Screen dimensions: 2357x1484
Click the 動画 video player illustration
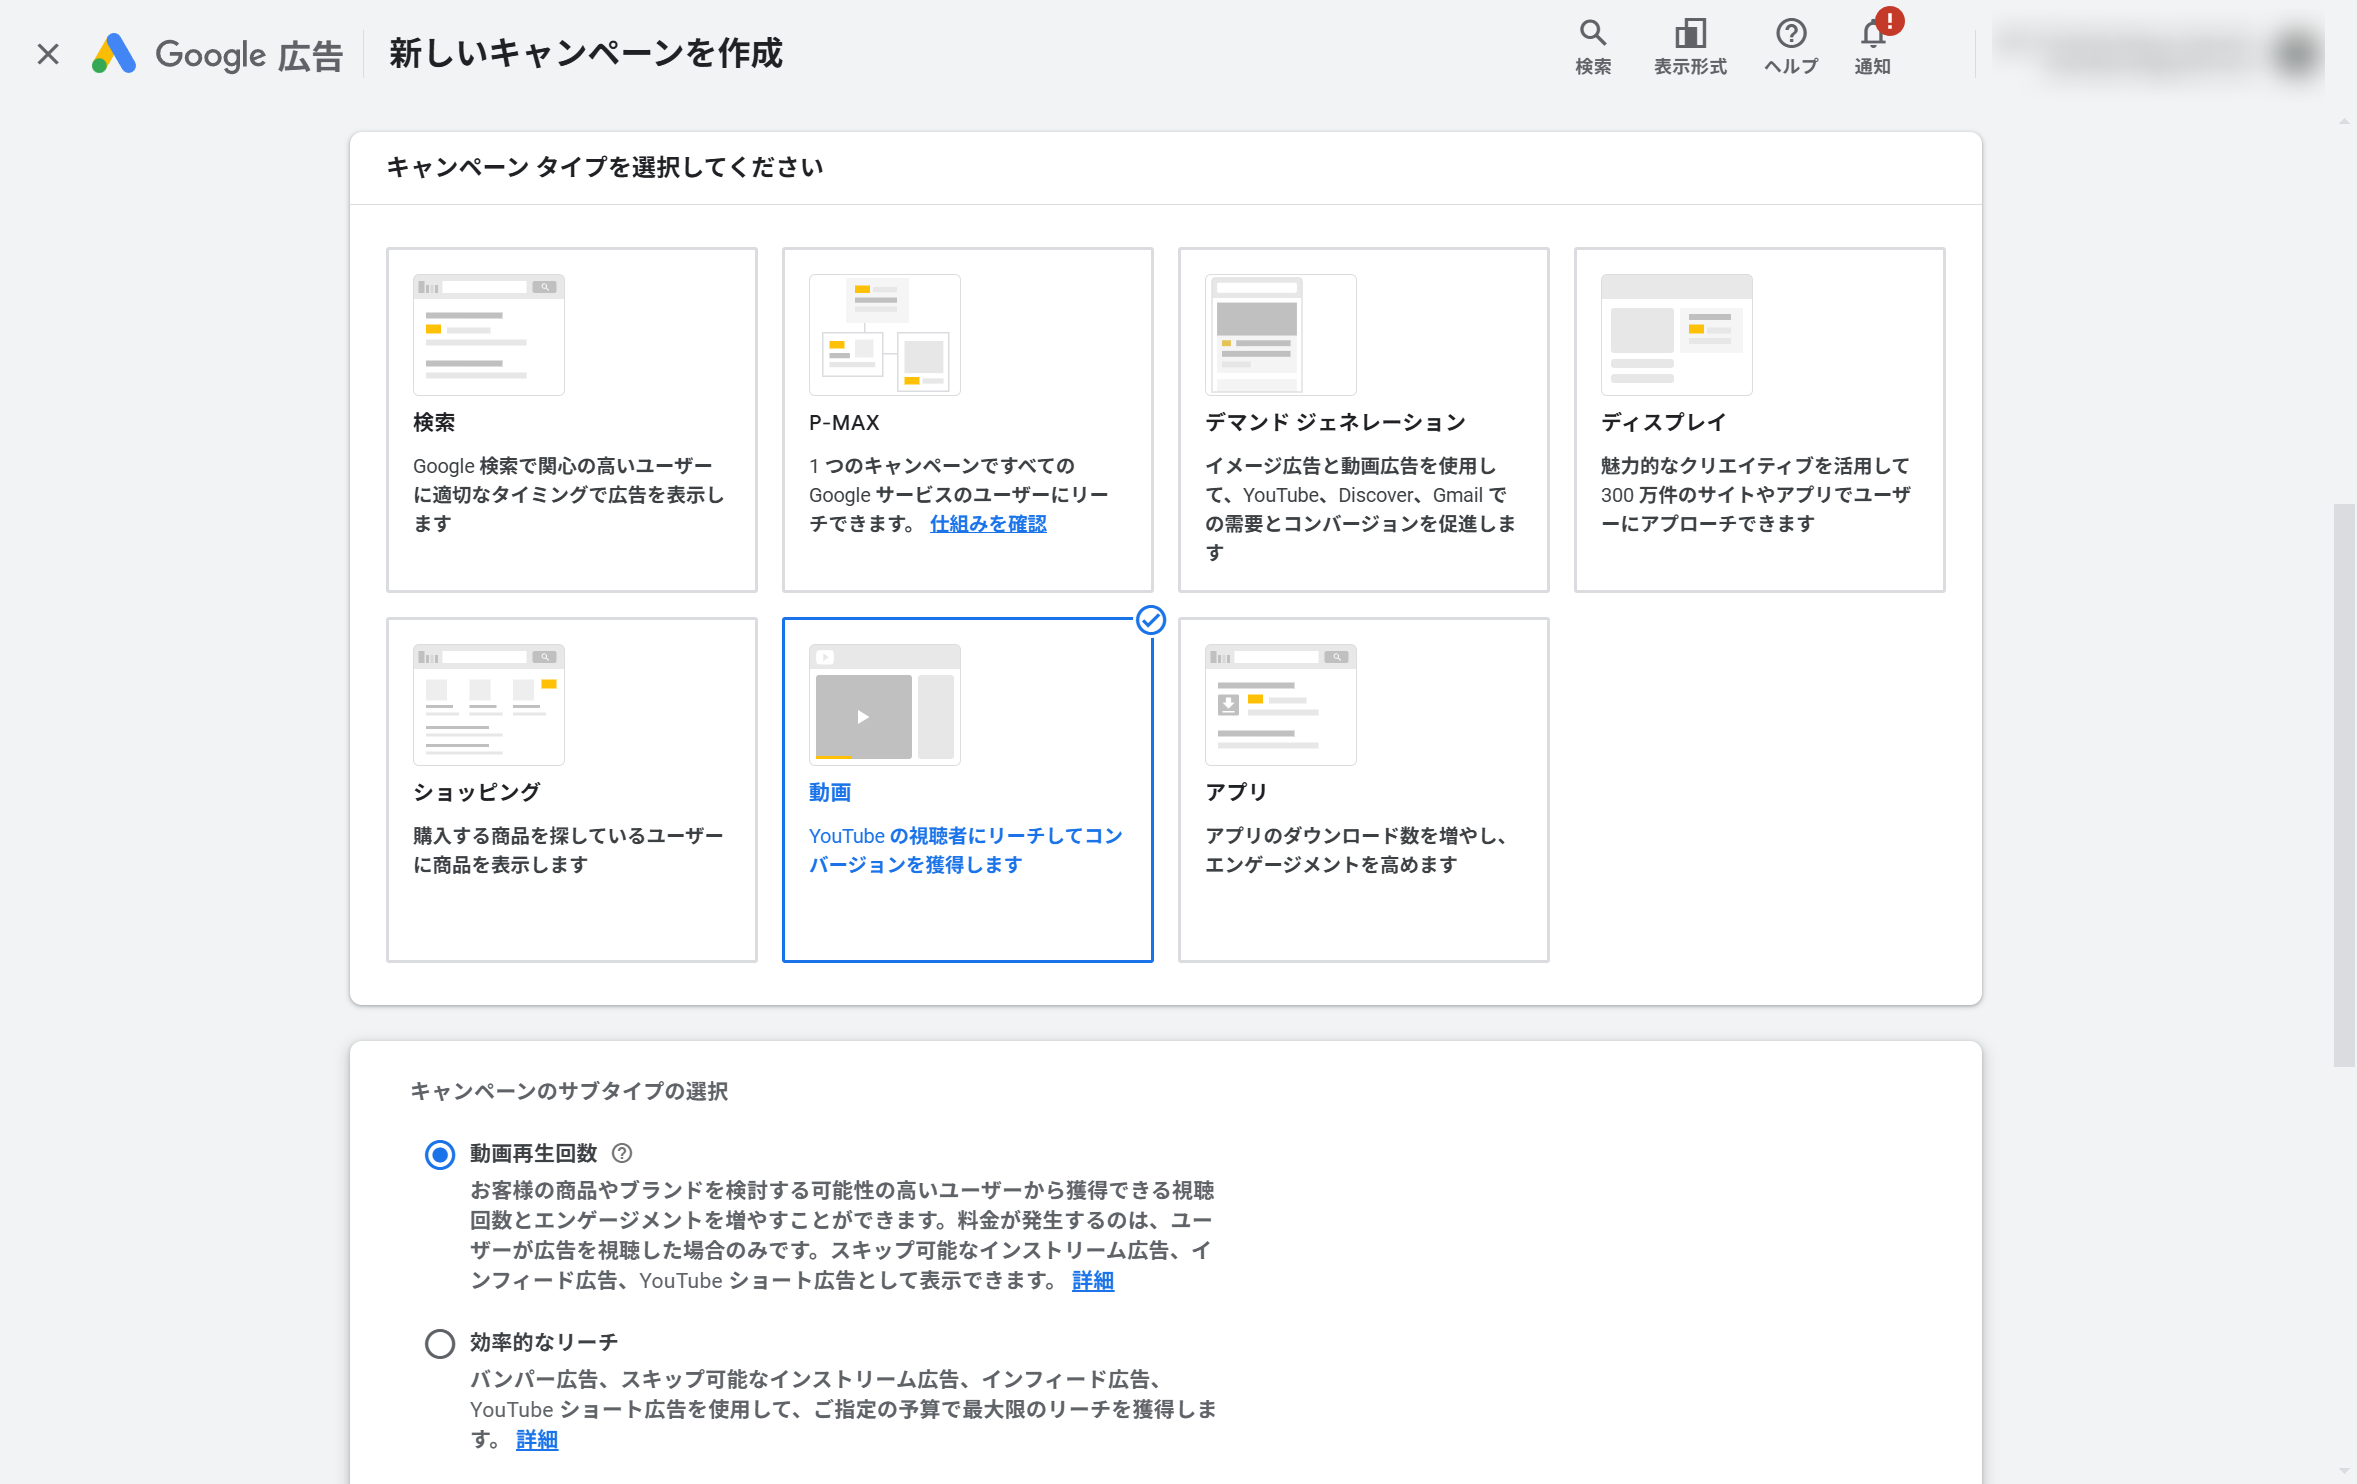coord(885,705)
